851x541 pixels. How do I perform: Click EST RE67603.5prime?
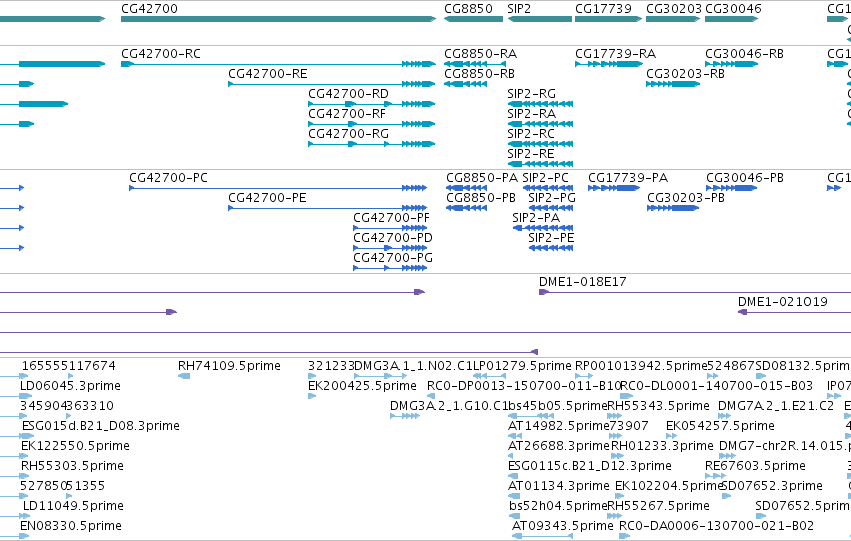point(715,476)
